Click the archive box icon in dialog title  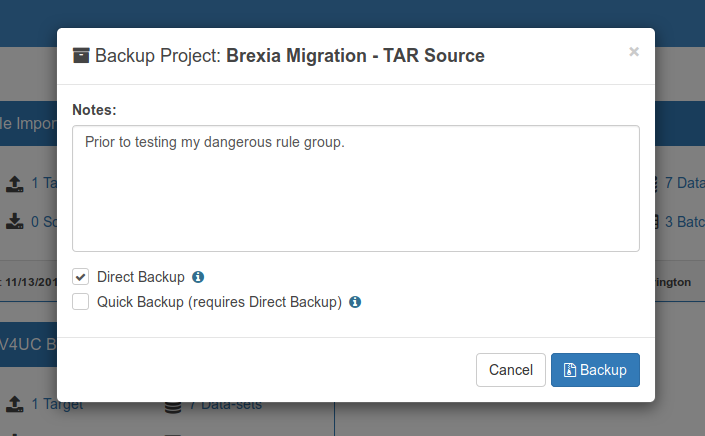point(81,56)
